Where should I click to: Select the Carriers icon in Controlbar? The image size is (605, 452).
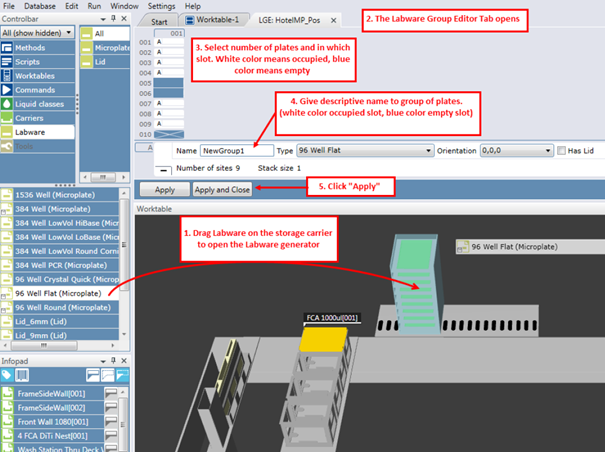[8, 117]
